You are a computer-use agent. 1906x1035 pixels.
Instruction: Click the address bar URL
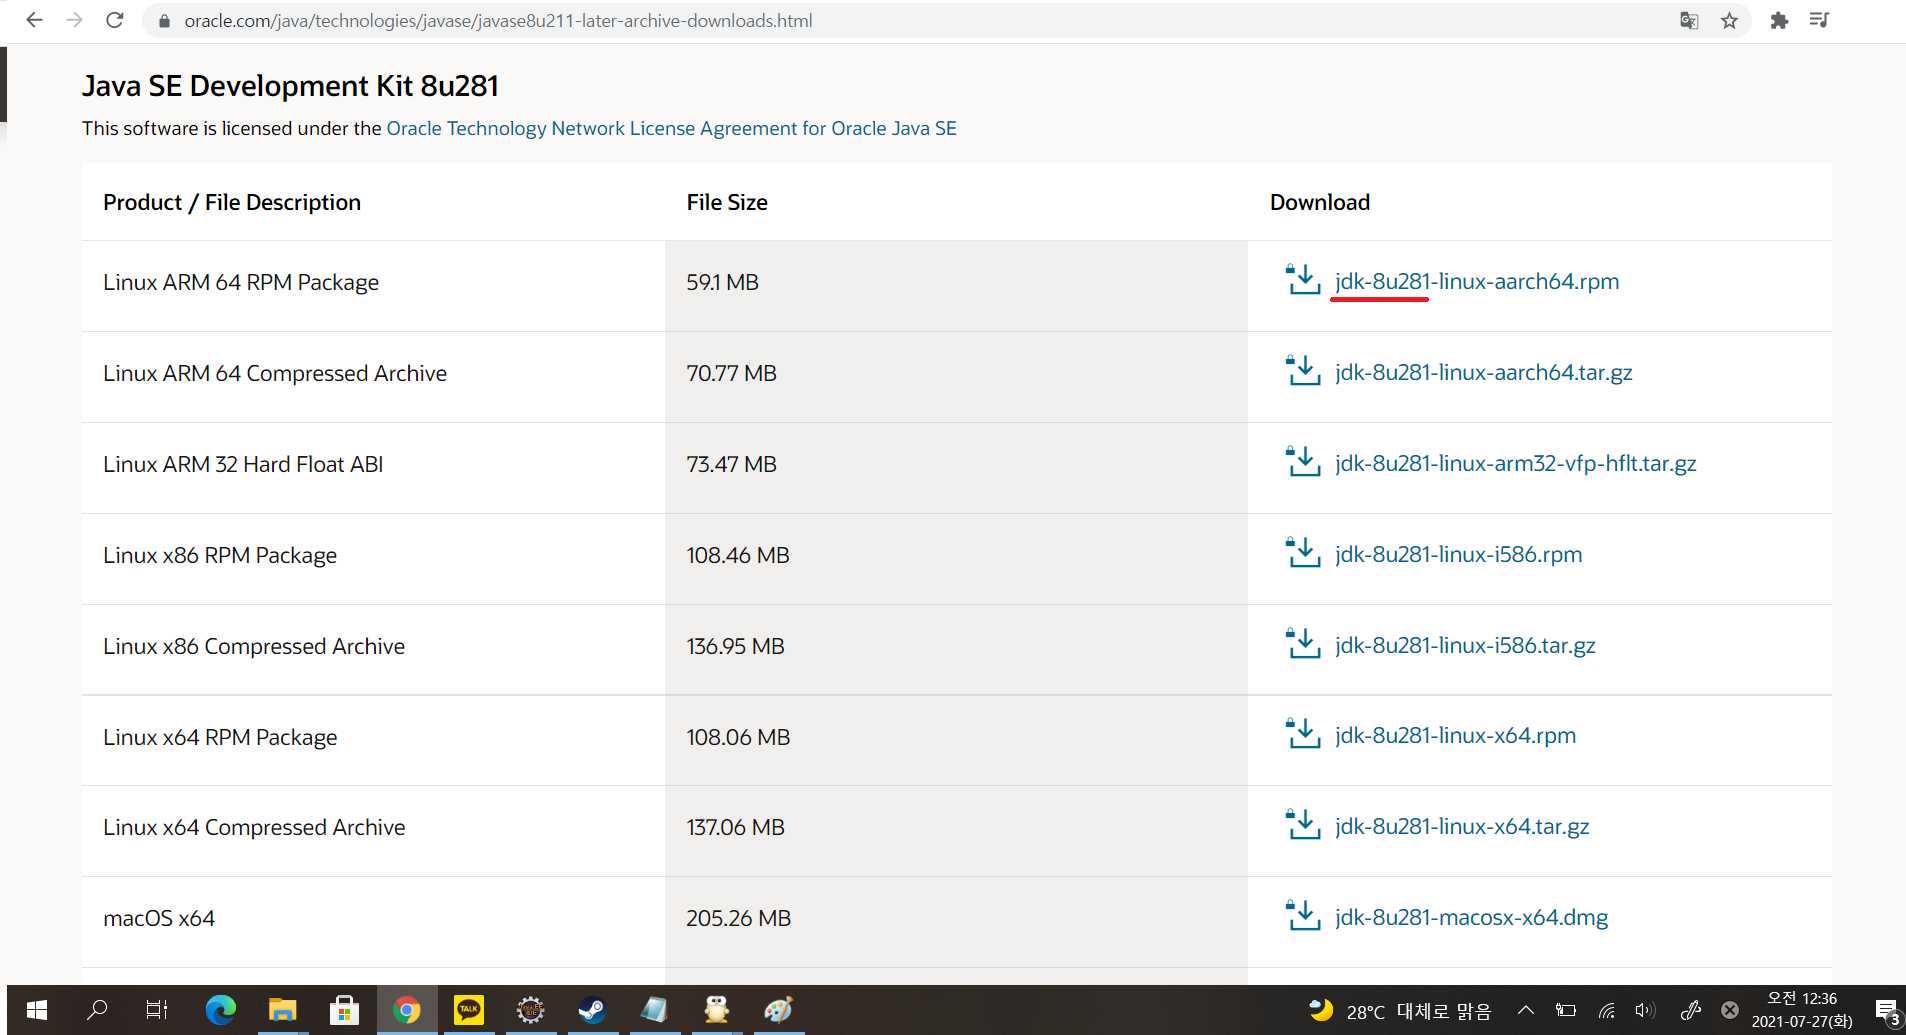pyautogui.click(x=498, y=21)
